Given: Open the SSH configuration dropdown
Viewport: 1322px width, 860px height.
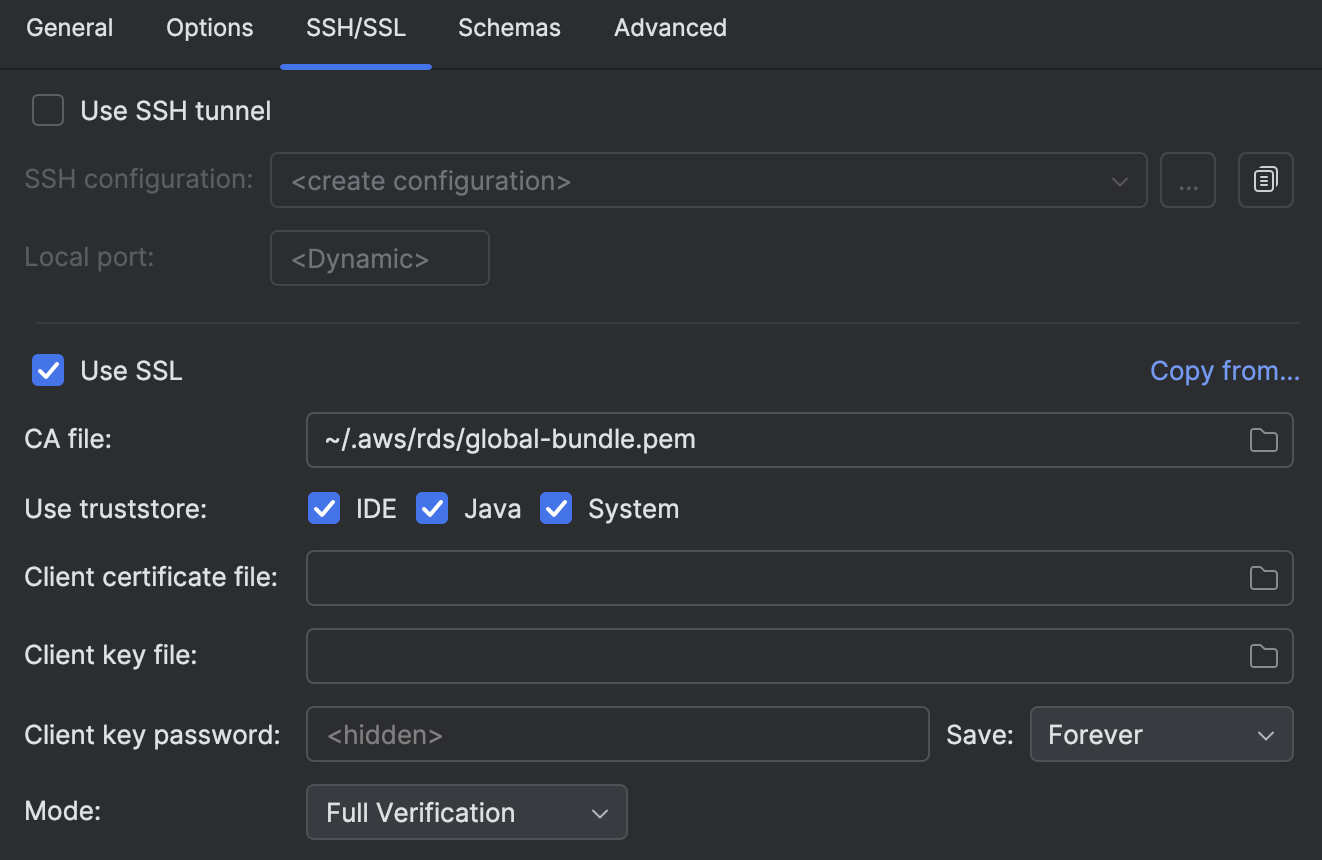Looking at the screenshot, I should point(708,180).
